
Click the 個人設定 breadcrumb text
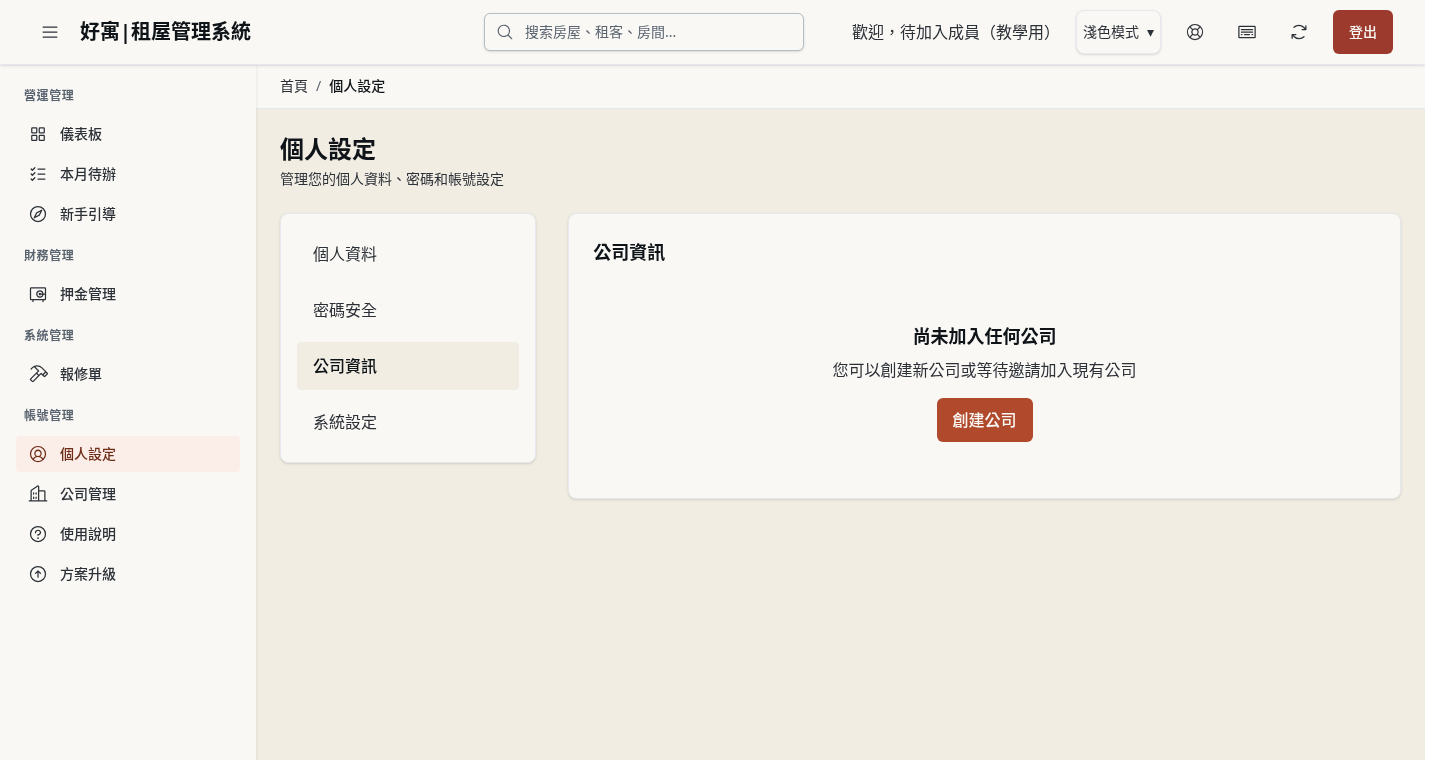357,86
